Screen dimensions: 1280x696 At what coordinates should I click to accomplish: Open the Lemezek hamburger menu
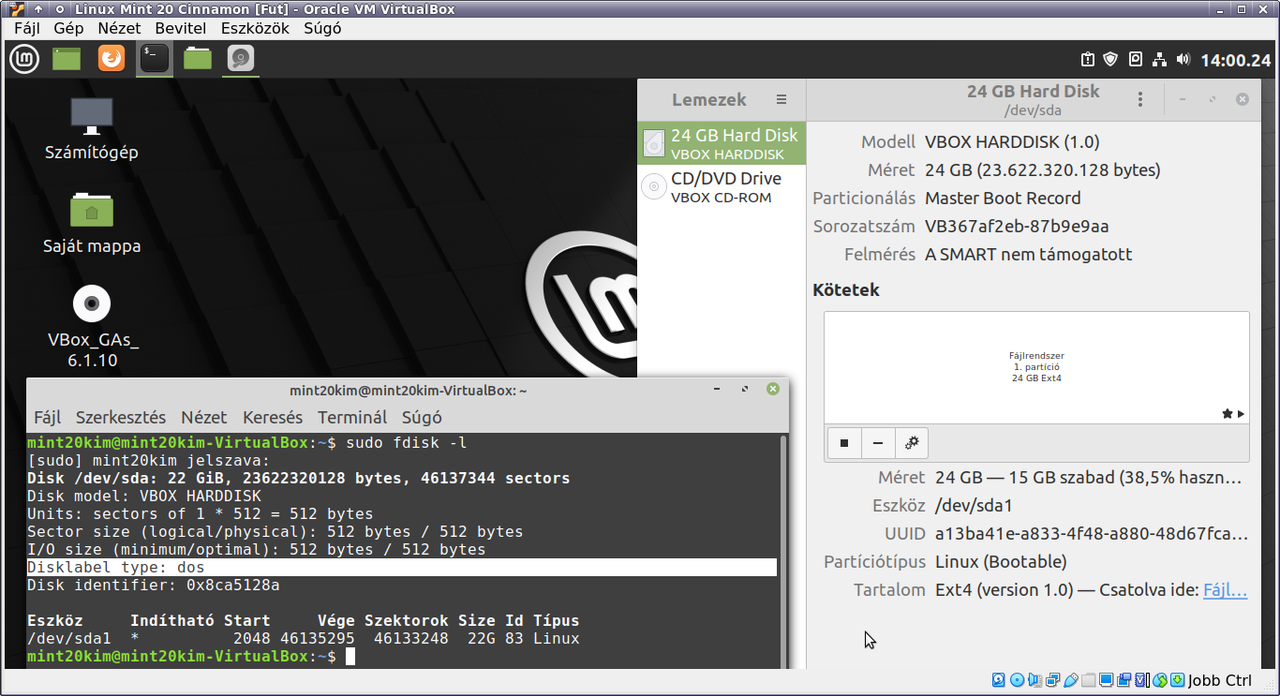[782, 100]
